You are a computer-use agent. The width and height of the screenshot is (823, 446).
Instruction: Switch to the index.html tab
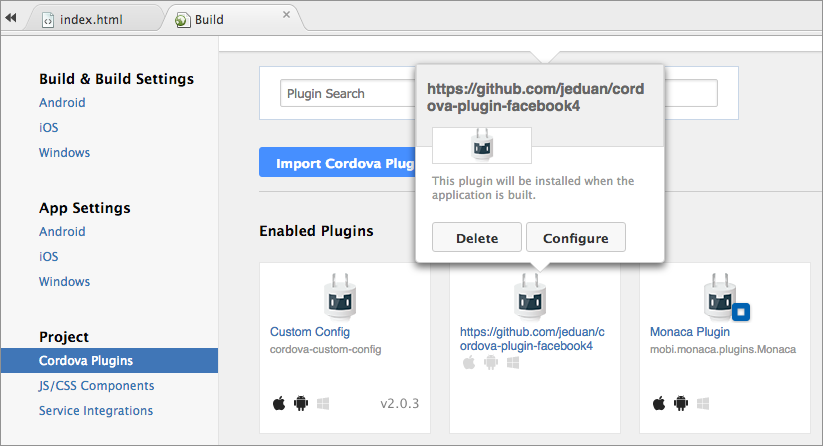tap(90, 19)
